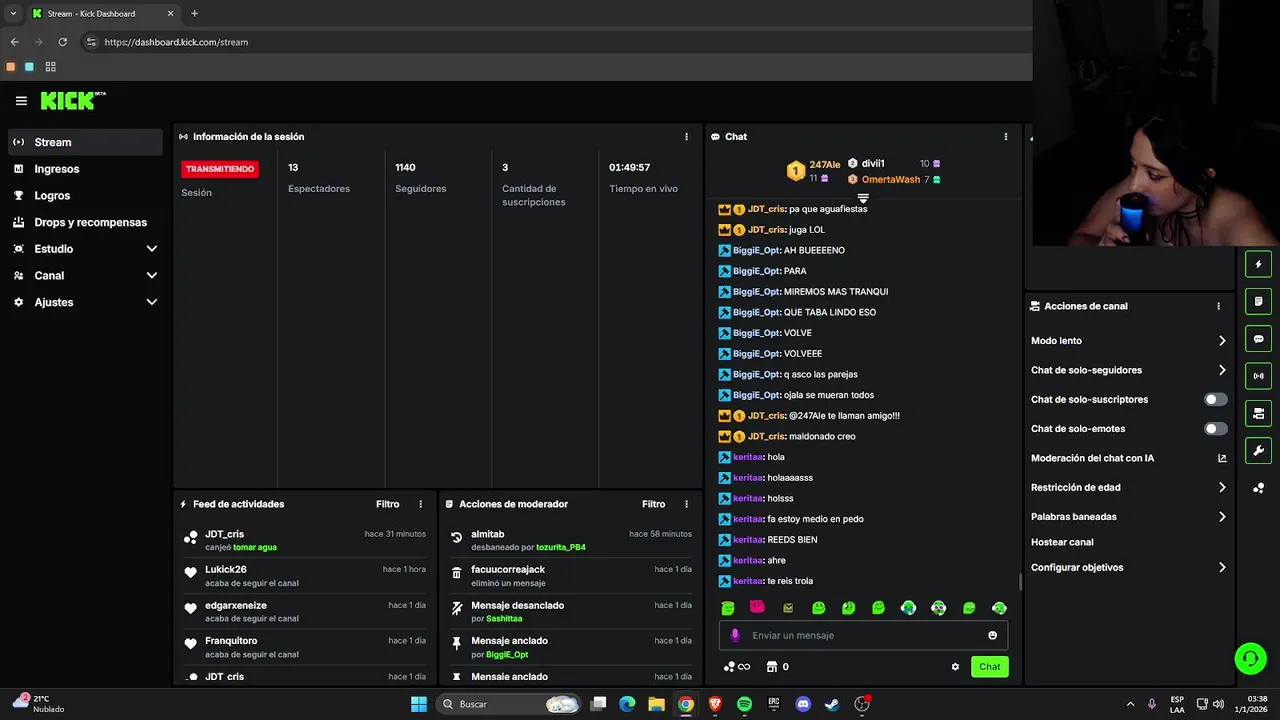Expand the Ajustes sidebar section
The image size is (1280, 720).
(152, 302)
